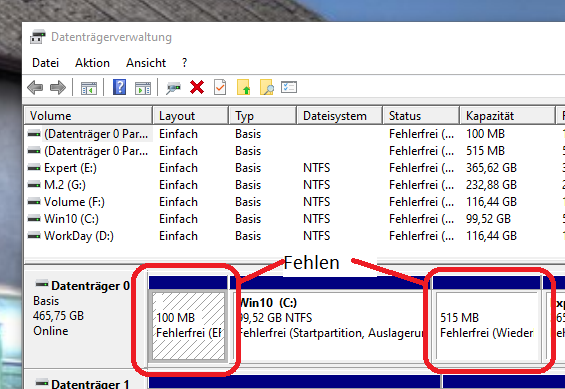Click the drive icon beside Expert (E:)

point(34,168)
